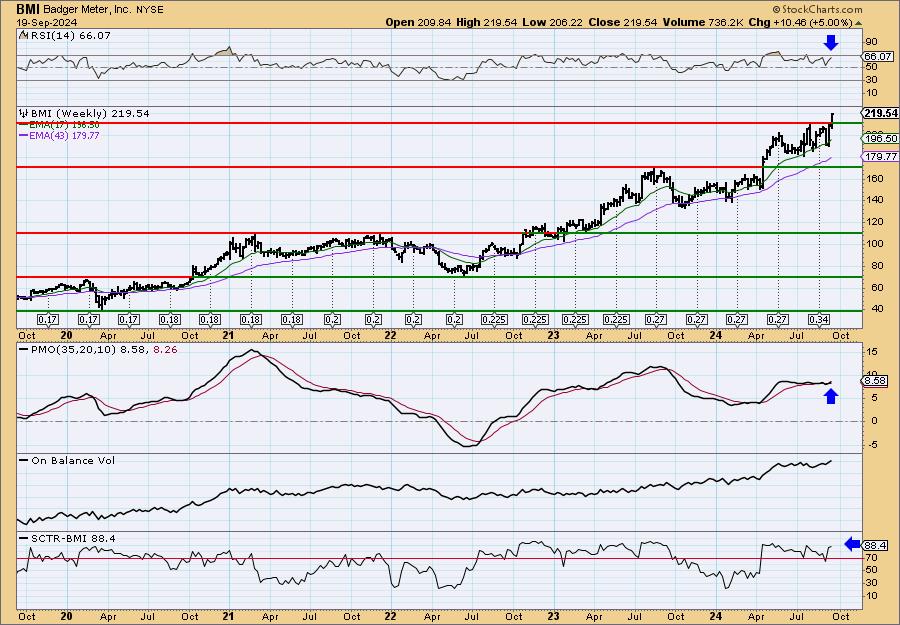Click the -5 label on PMO axis
Viewport: 900px width, 625px height.
[872, 444]
